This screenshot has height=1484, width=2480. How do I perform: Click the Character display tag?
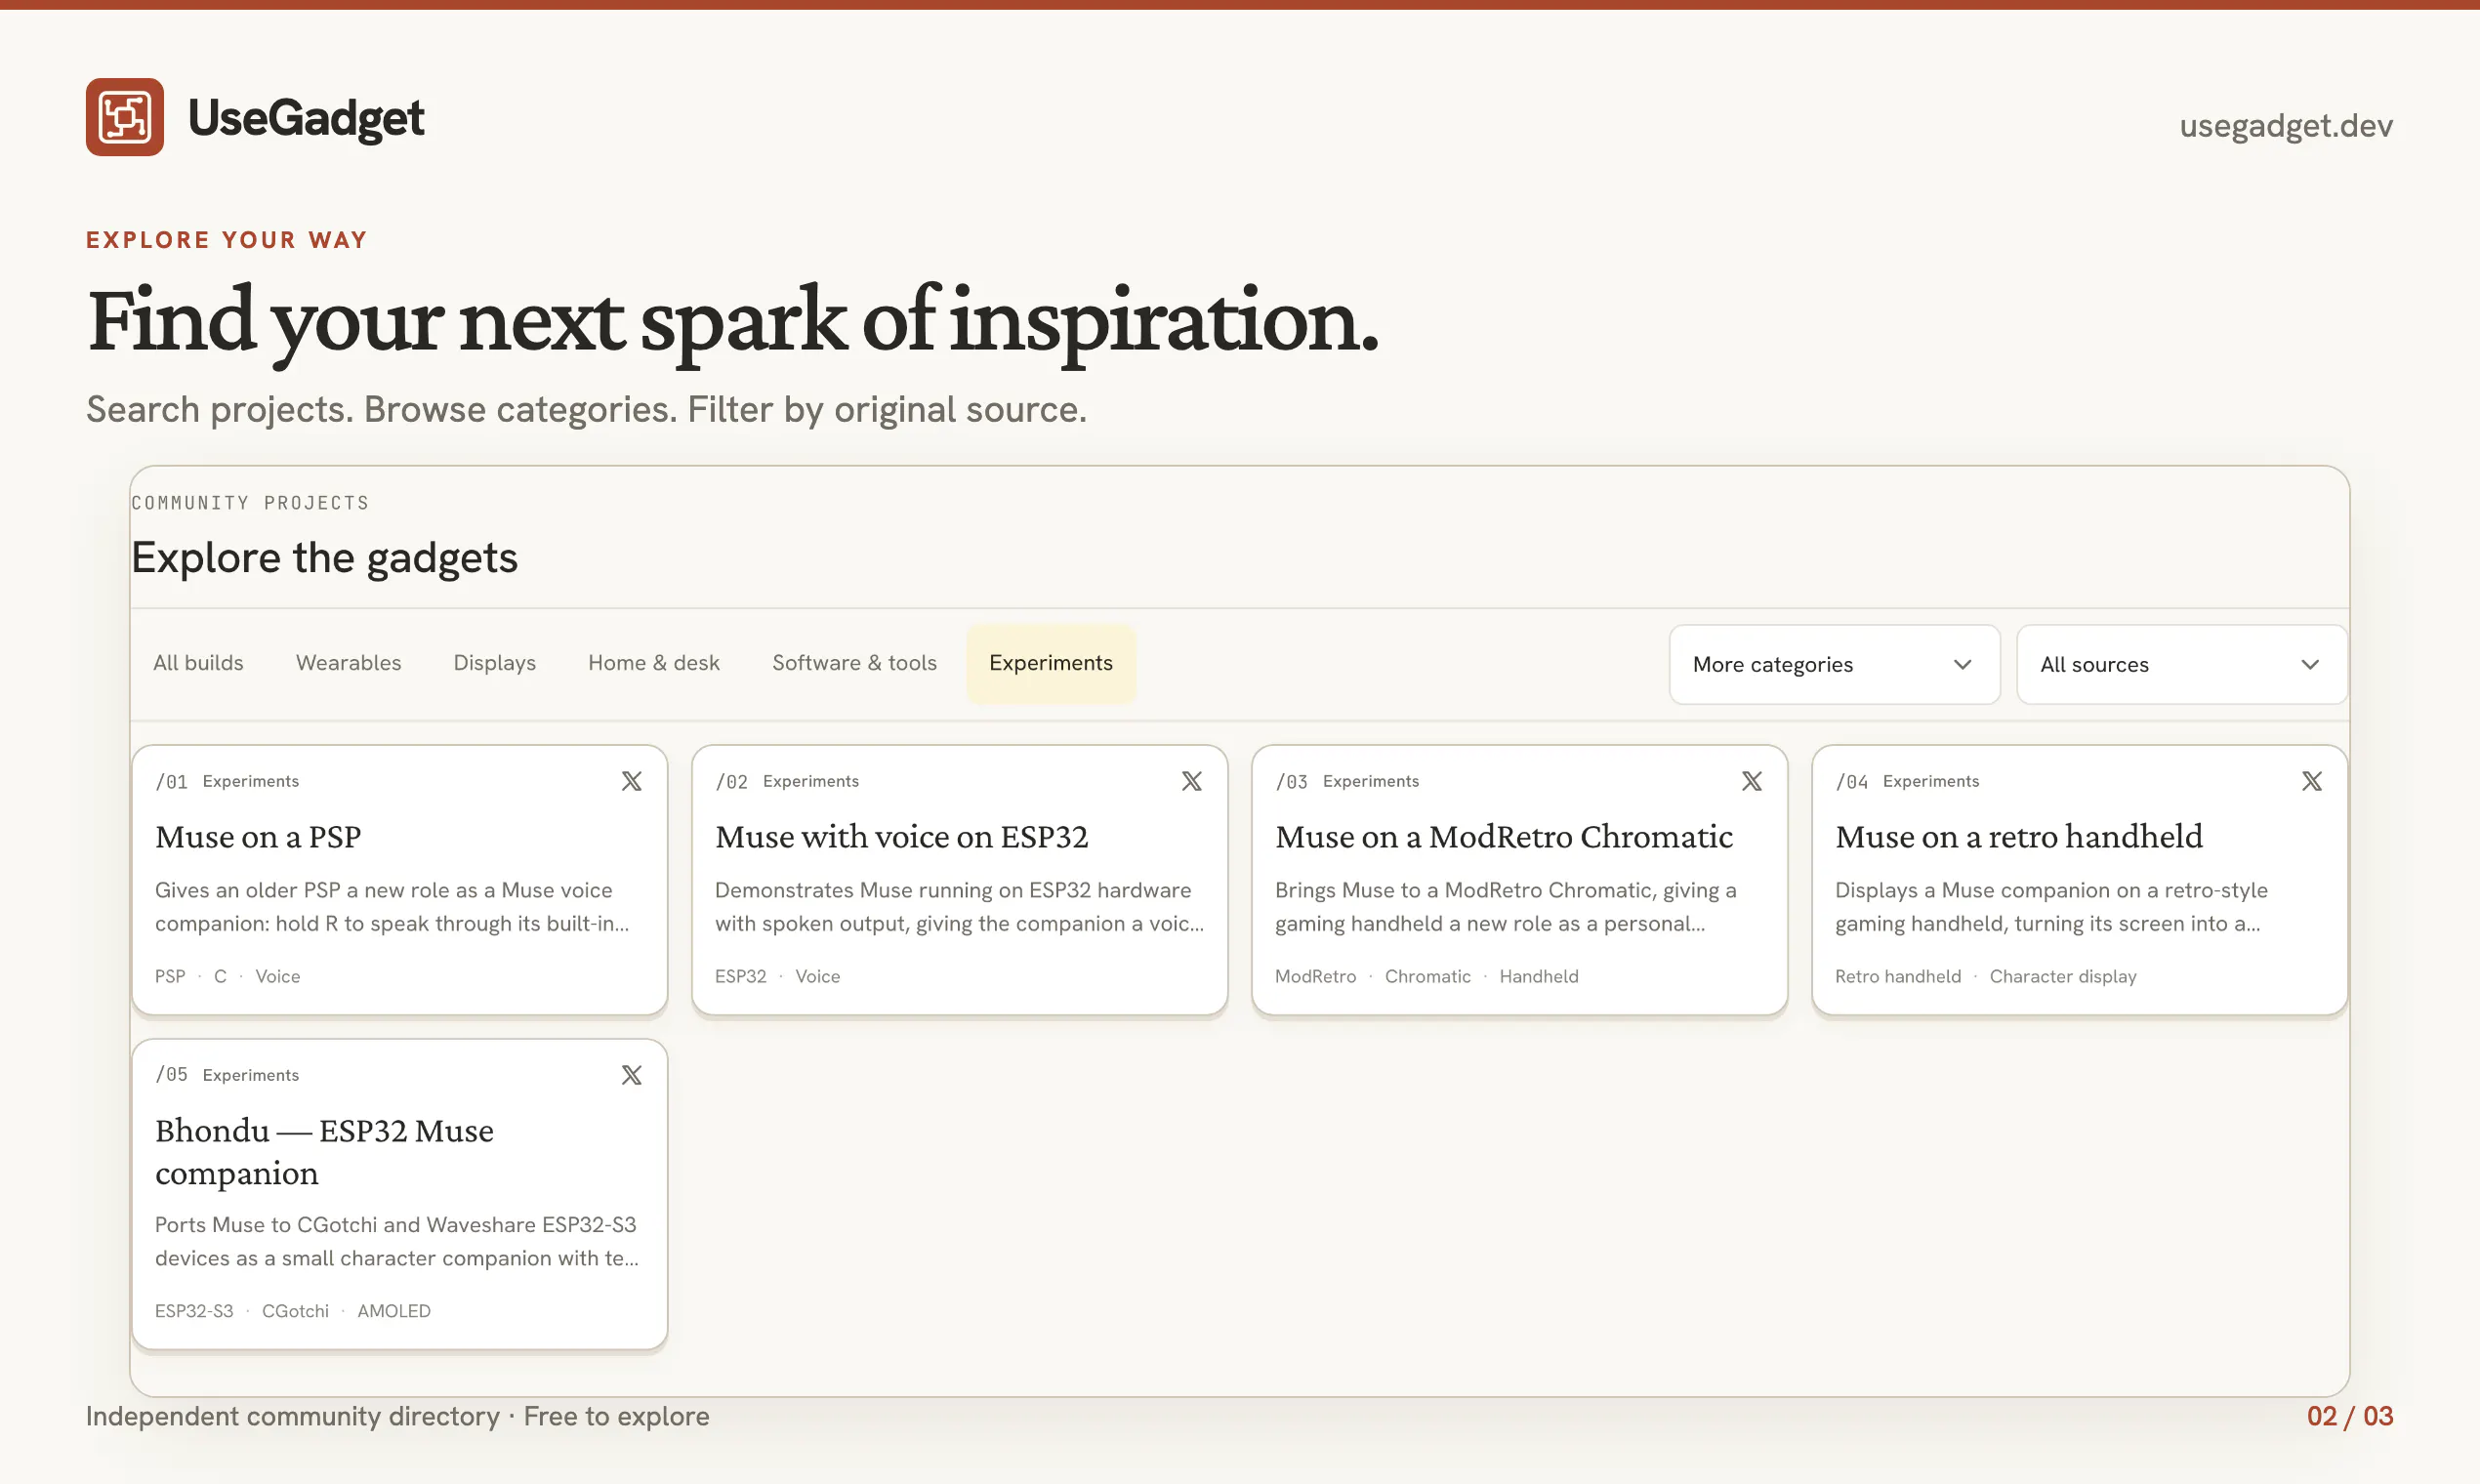[2062, 976]
